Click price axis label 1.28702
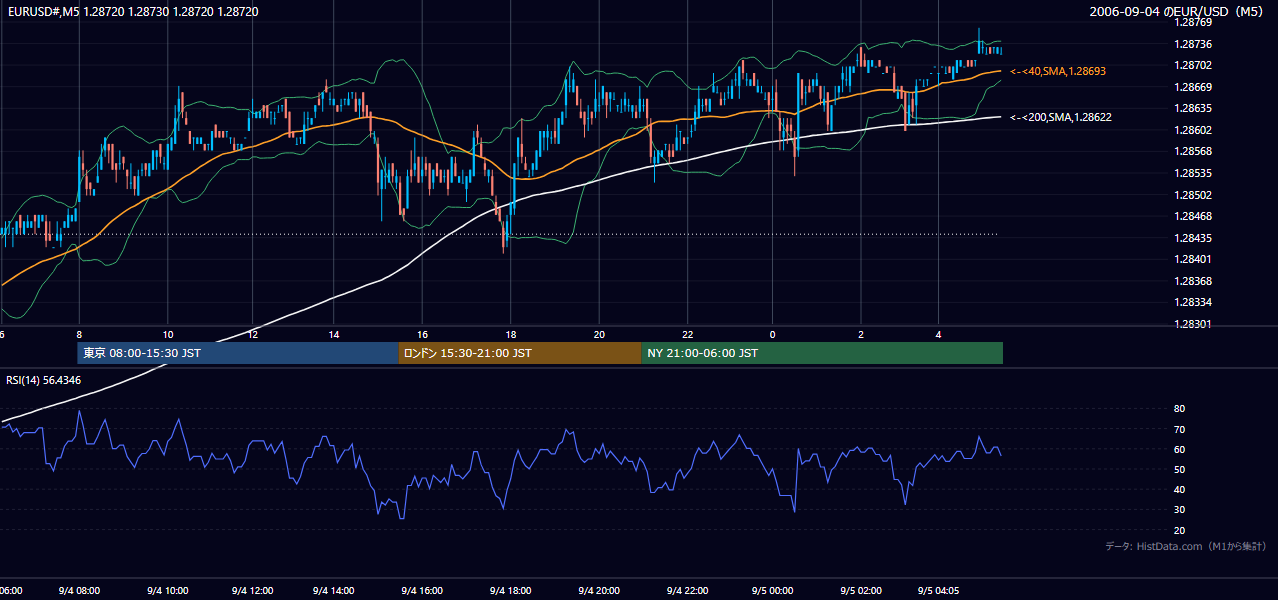The height and width of the screenshot is (600, 1278). click(1193, 65)
